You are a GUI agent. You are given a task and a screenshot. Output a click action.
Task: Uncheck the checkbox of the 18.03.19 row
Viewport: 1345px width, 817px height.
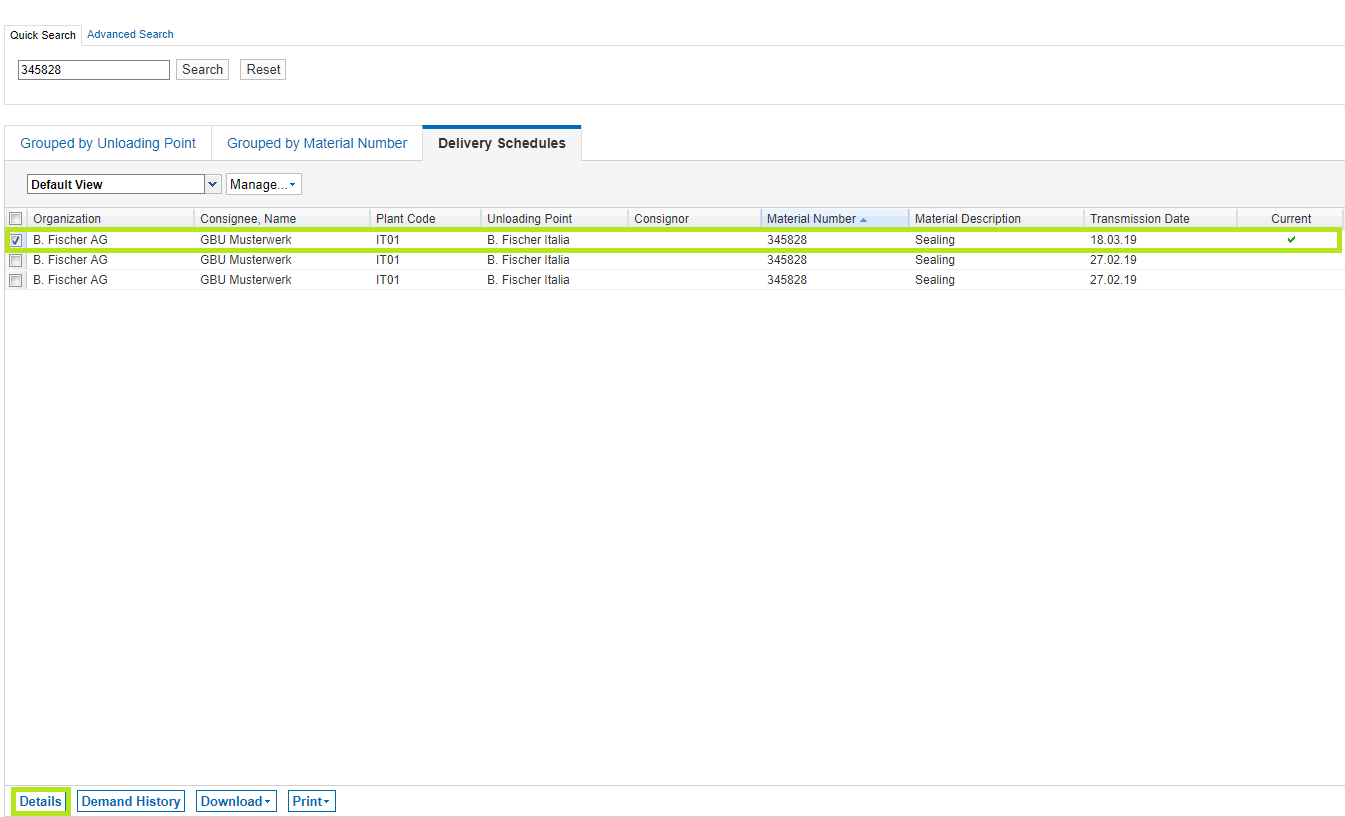(x=16, y=240)
